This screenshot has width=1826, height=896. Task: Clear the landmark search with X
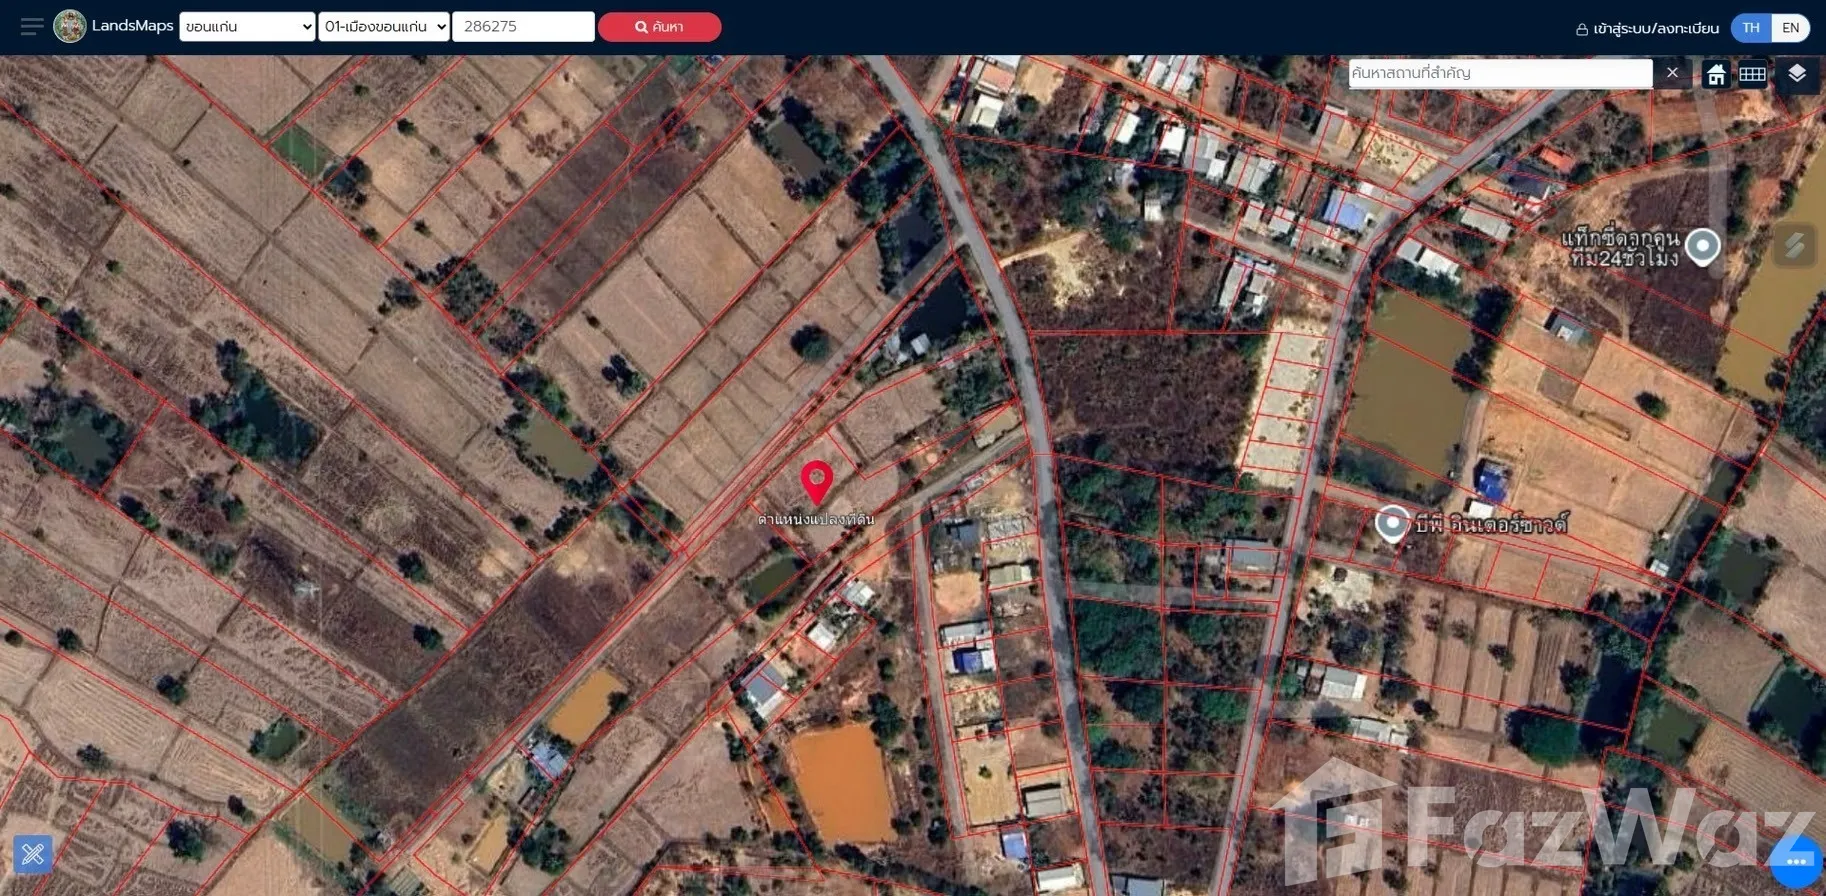point(1672,73)
